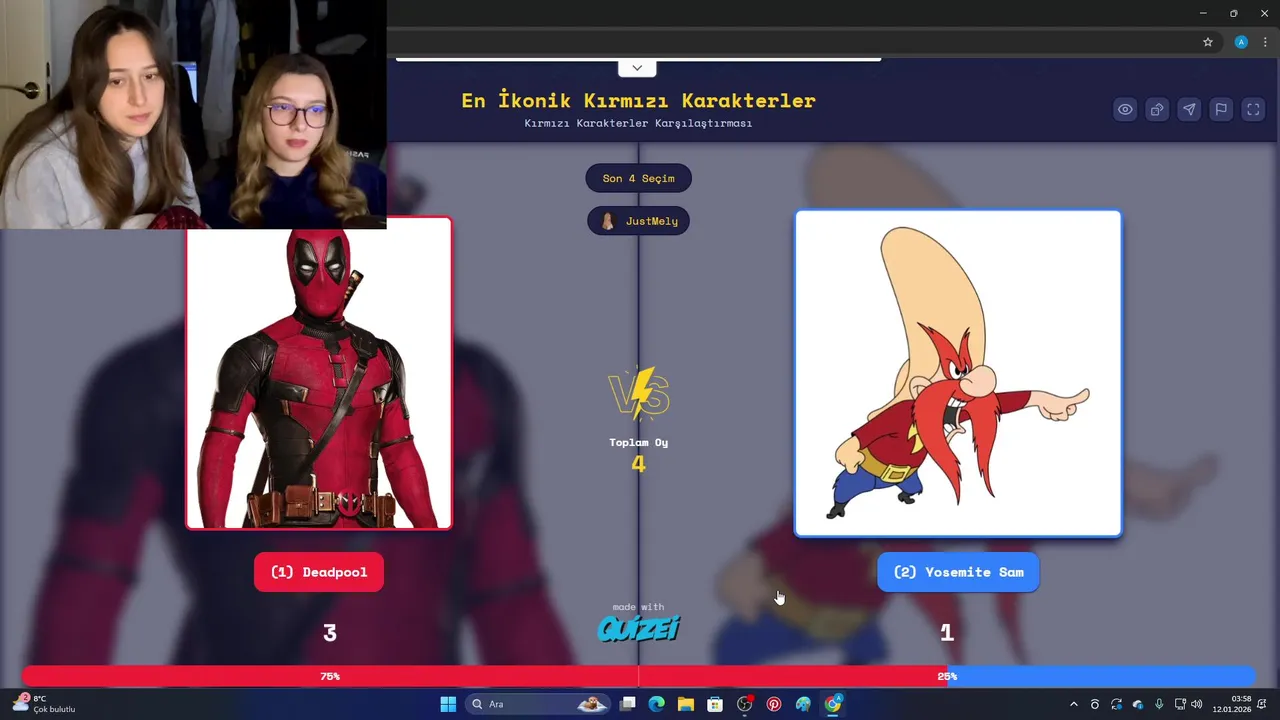Click the microphone tray icon
1280x720 pixels.
click(1159, 704)
